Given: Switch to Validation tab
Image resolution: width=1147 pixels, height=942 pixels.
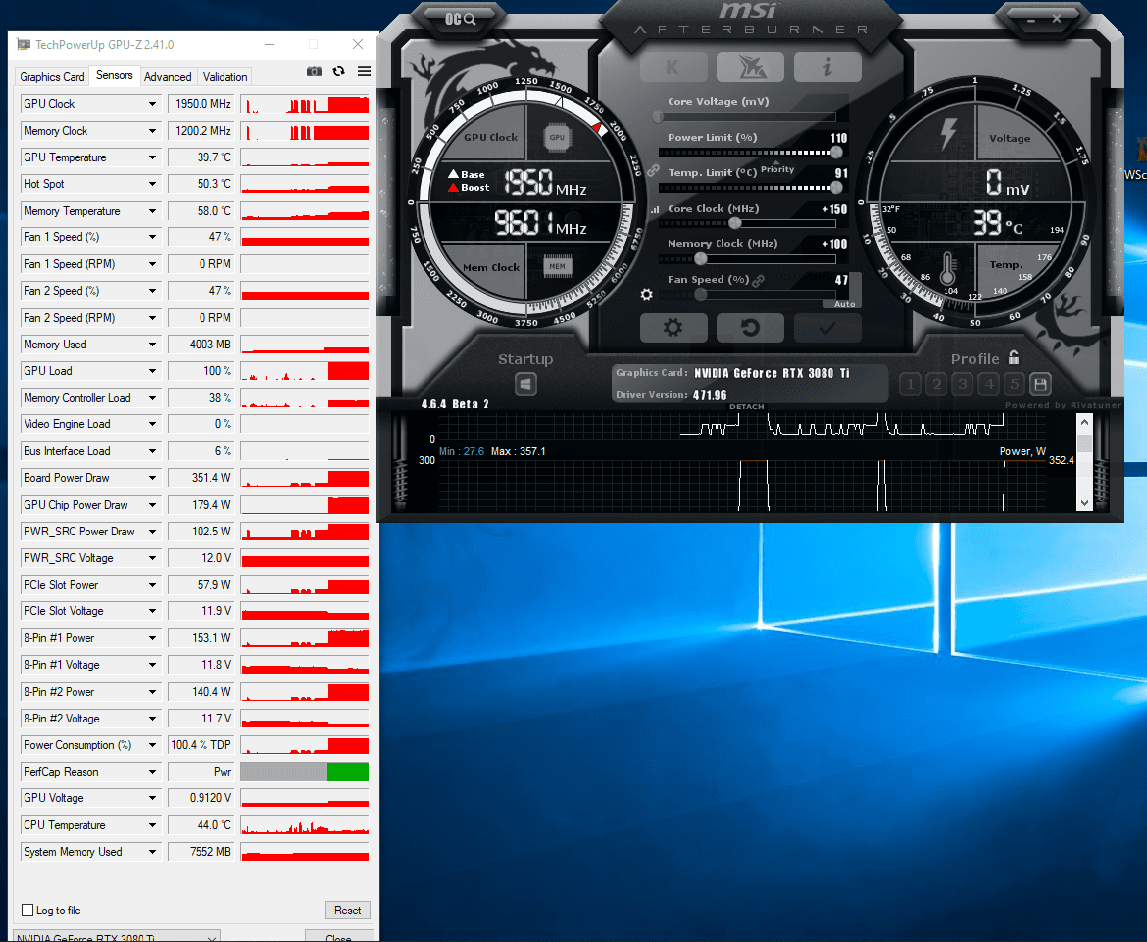Looking at the screenshot, I should tap(225, 77).
